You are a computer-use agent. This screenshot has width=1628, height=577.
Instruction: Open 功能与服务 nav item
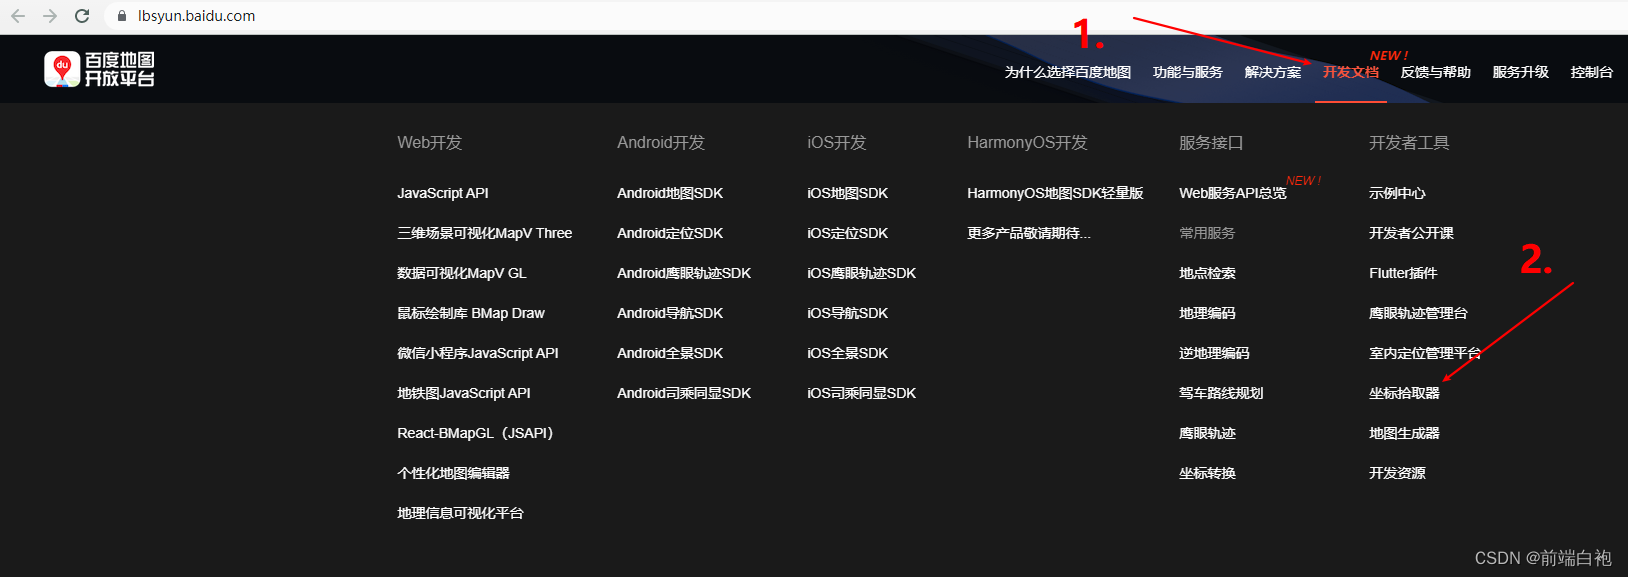[x=1188, y=72]
